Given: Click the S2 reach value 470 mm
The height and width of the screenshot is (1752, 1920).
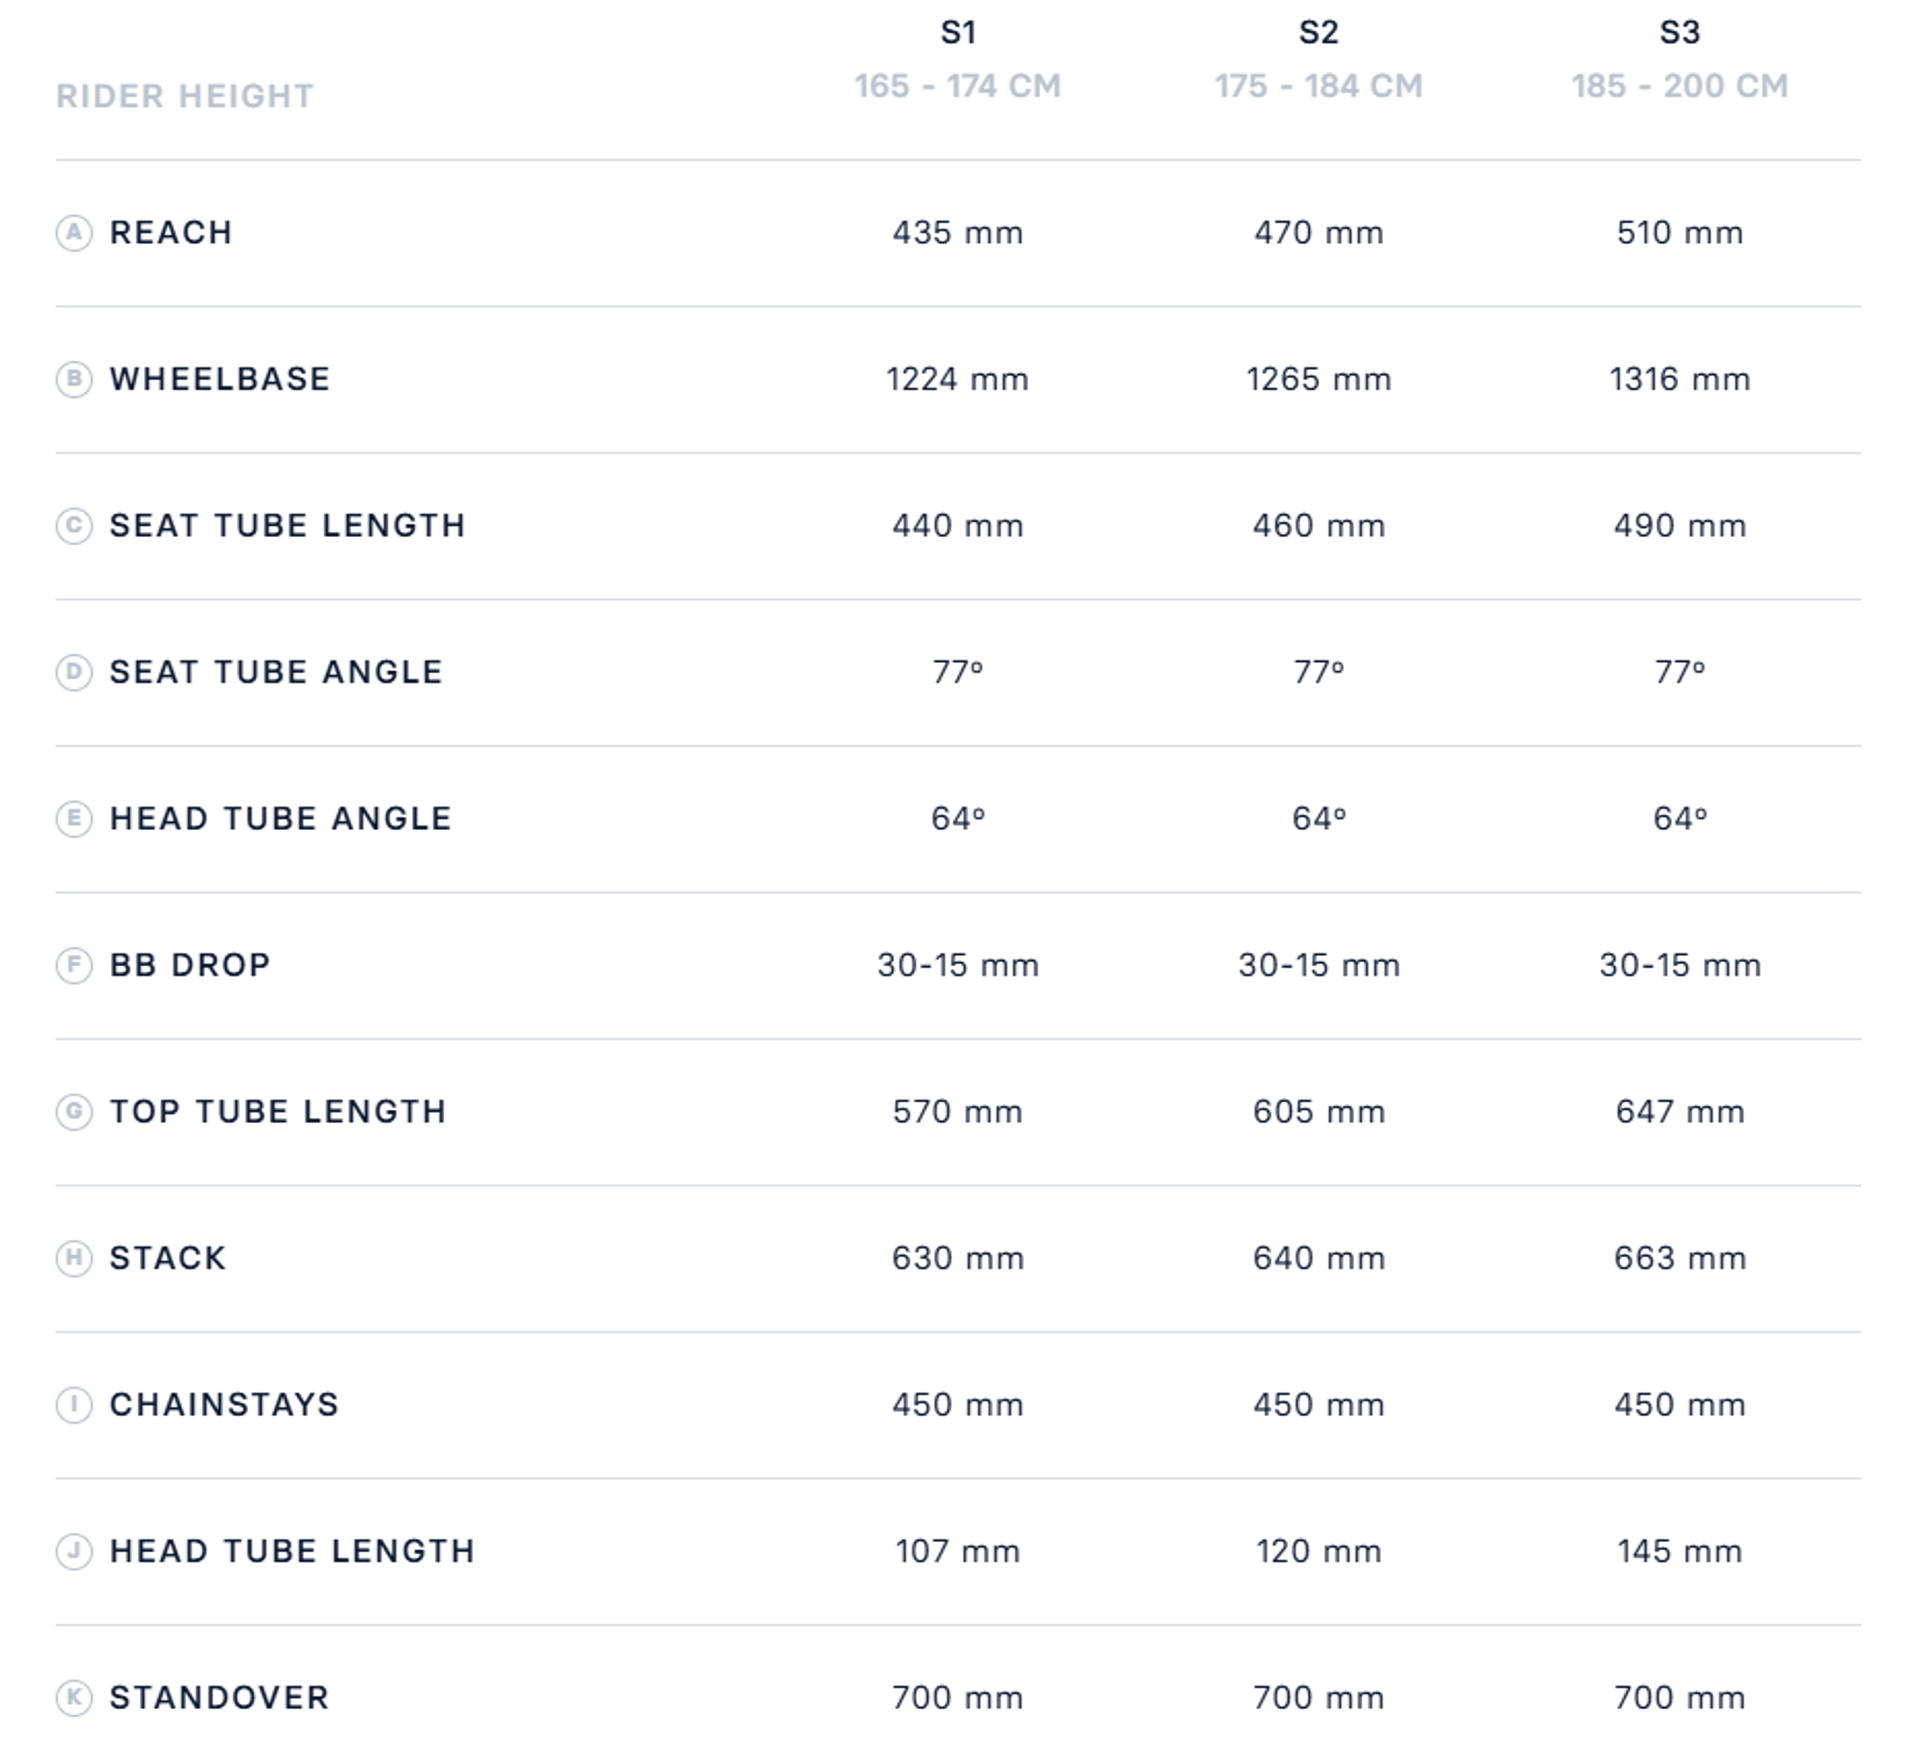Looking at the screenshot, I should [1319, 233].
